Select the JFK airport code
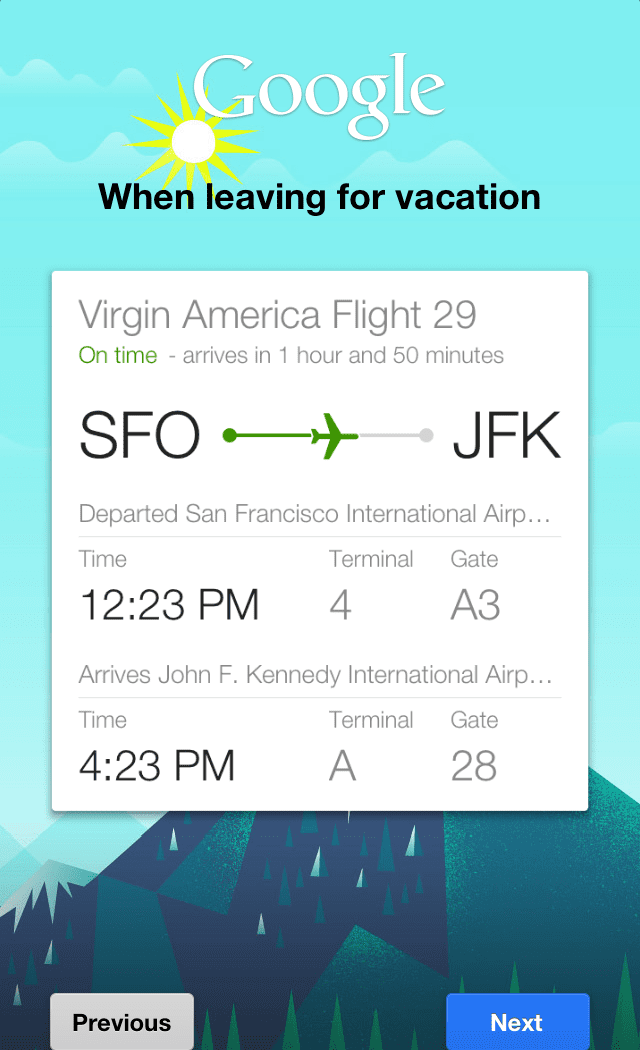640x1050 pixels. click(506, 437)
